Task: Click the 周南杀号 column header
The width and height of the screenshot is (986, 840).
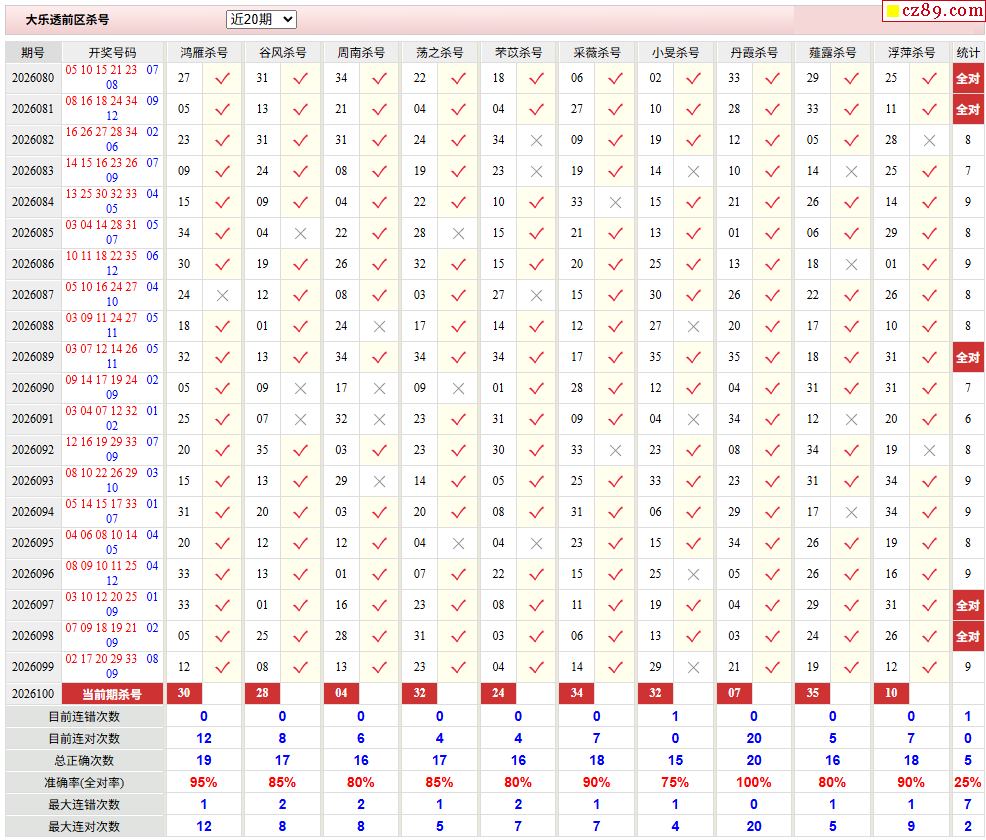Action: (x=361, y=53)
